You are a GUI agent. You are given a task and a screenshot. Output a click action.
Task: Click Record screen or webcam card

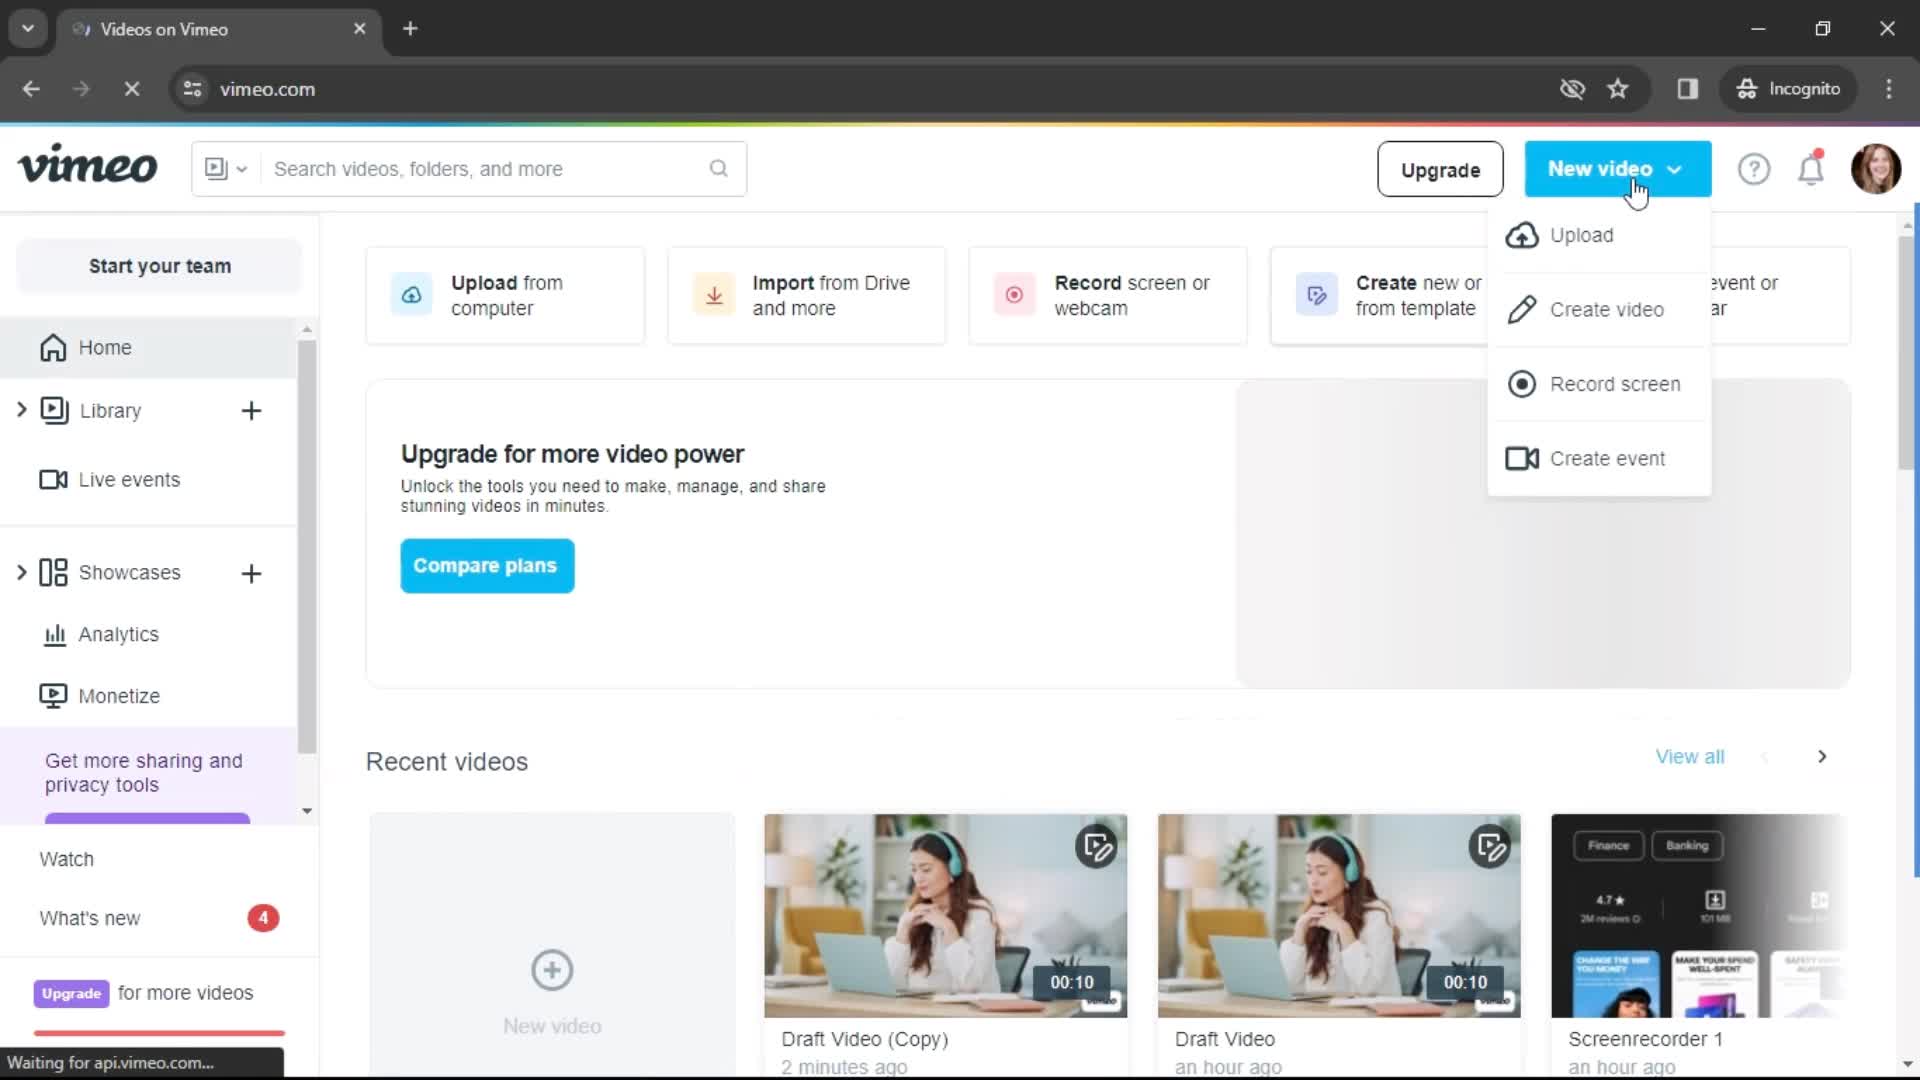click(x=1107, y=295)
